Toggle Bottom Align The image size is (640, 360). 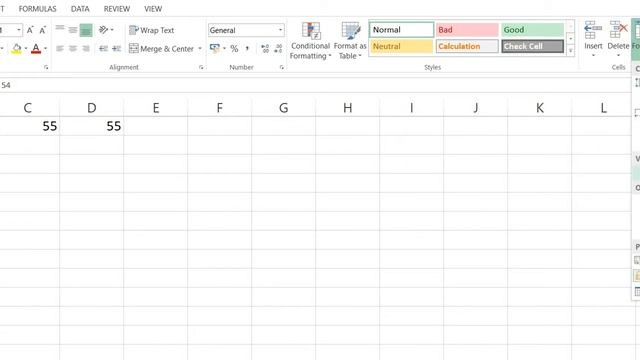(x=86, y=30)
